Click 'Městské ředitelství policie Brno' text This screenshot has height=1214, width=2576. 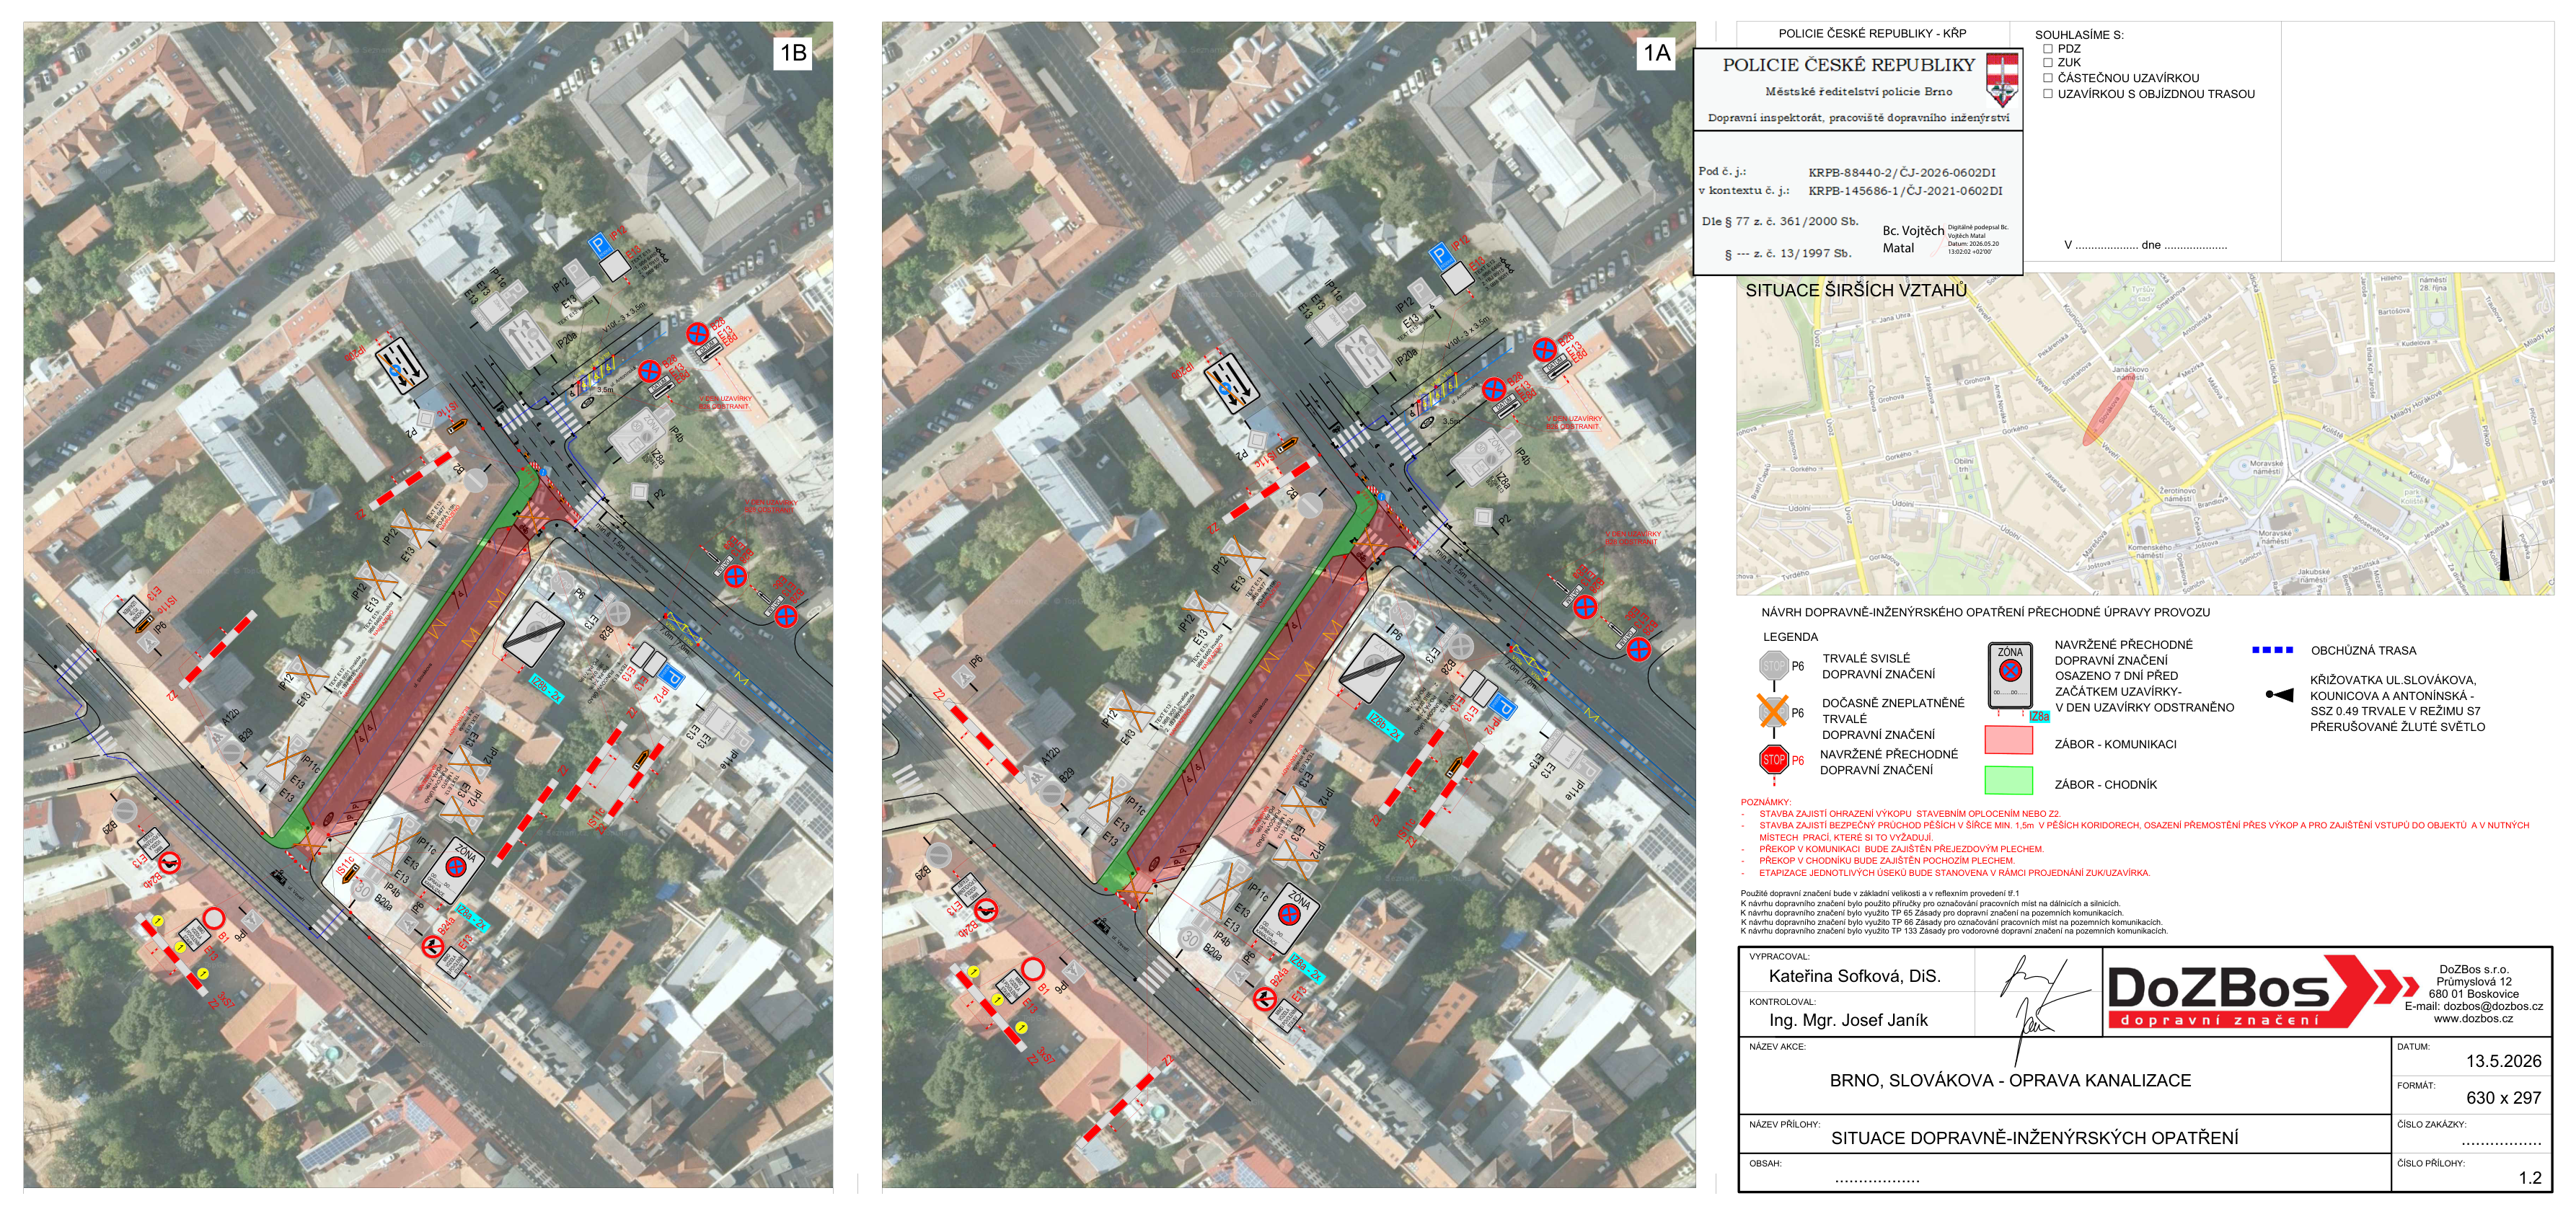pyautogui.click(x=1858, y=91)
